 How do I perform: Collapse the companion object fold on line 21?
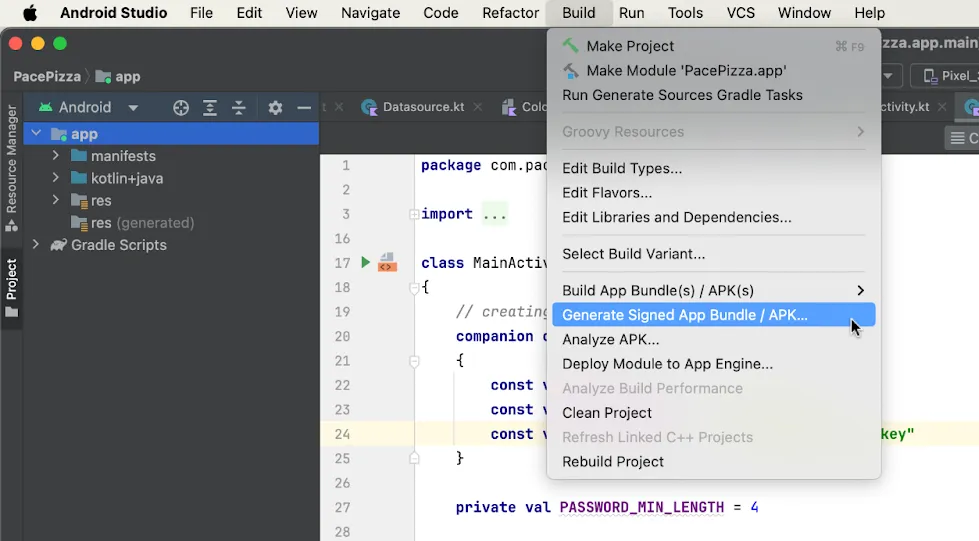(414, 361)
